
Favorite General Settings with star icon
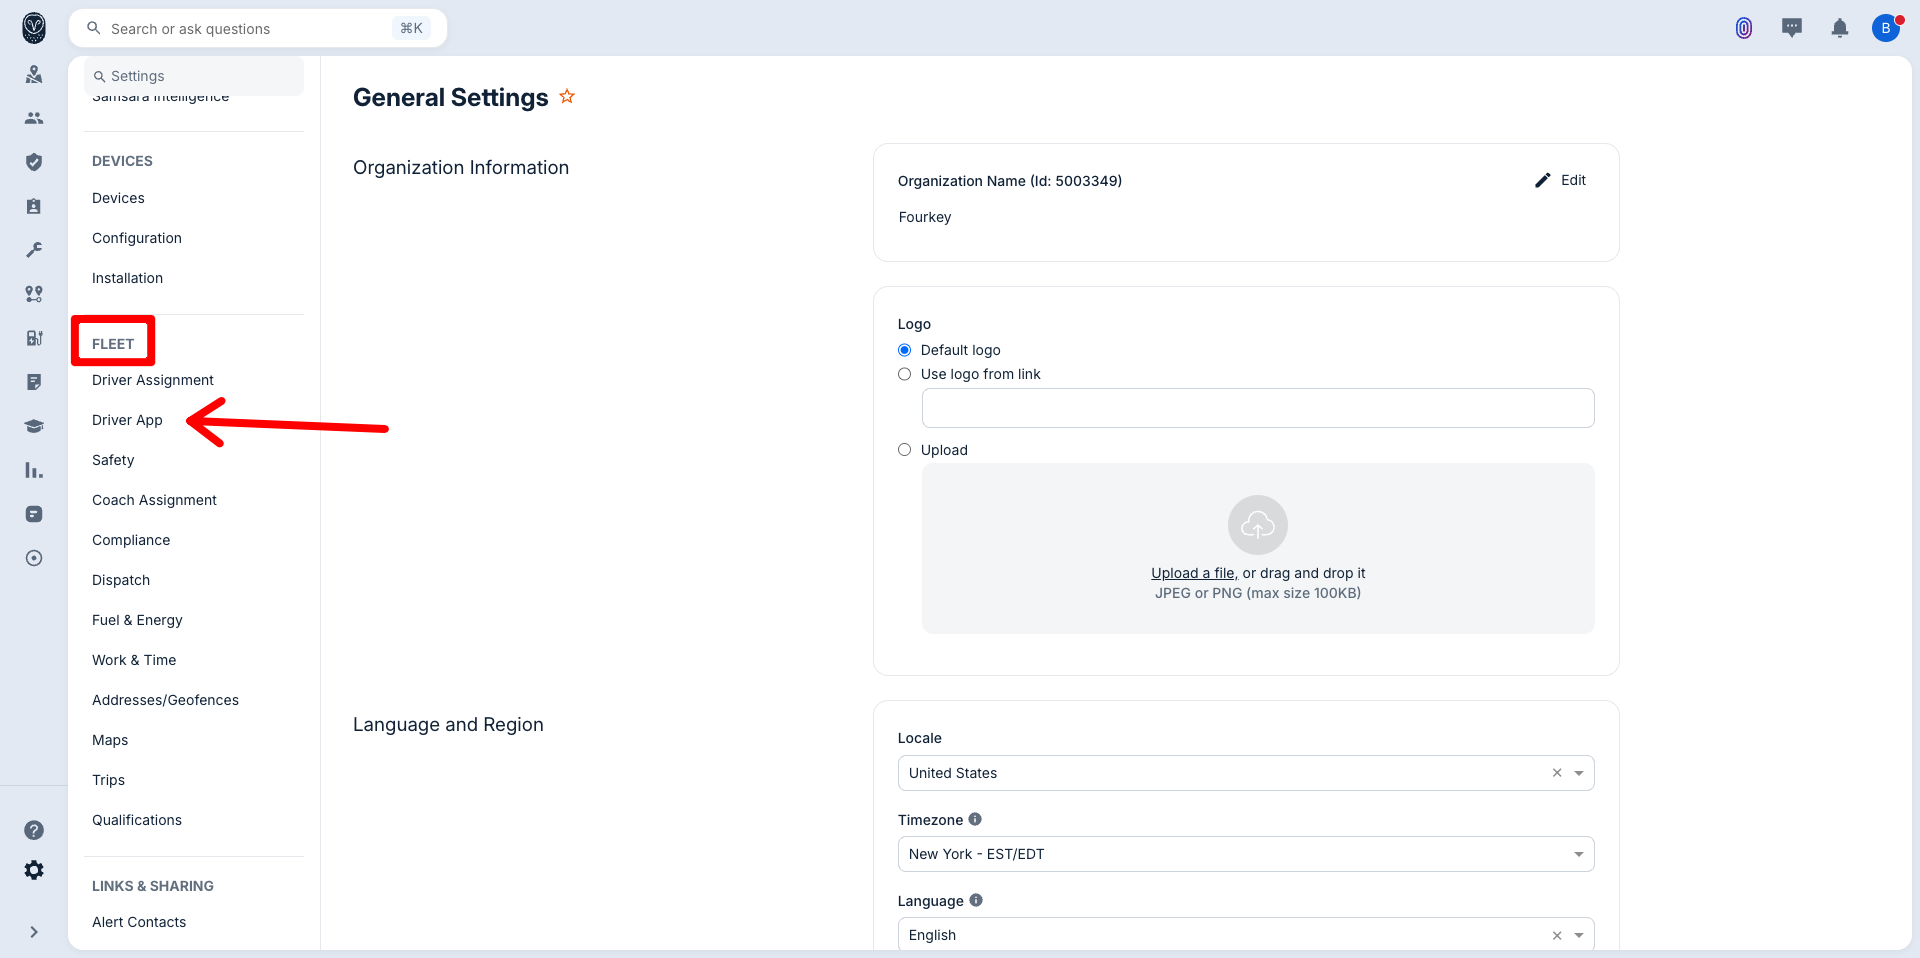pos(567,97)
